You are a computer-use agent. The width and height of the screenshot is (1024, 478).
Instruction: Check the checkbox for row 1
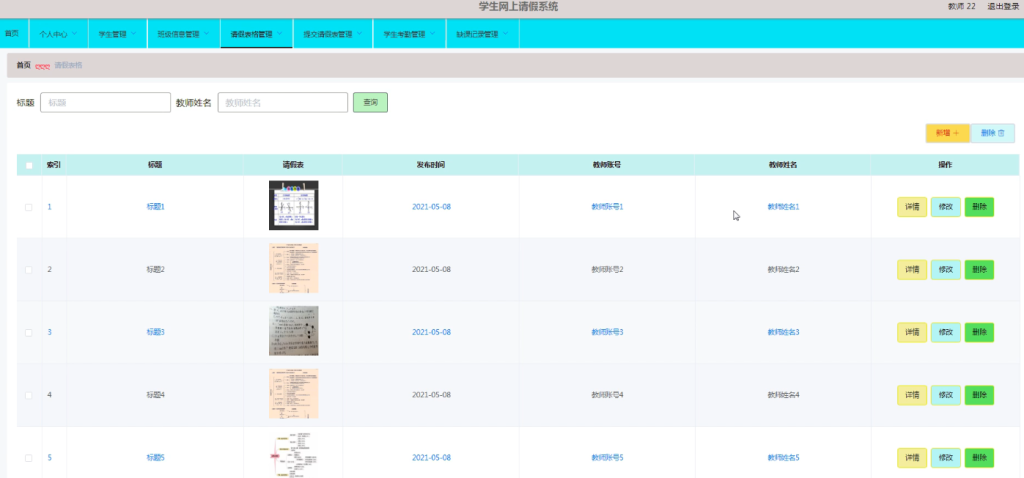[x=29, y=207]
